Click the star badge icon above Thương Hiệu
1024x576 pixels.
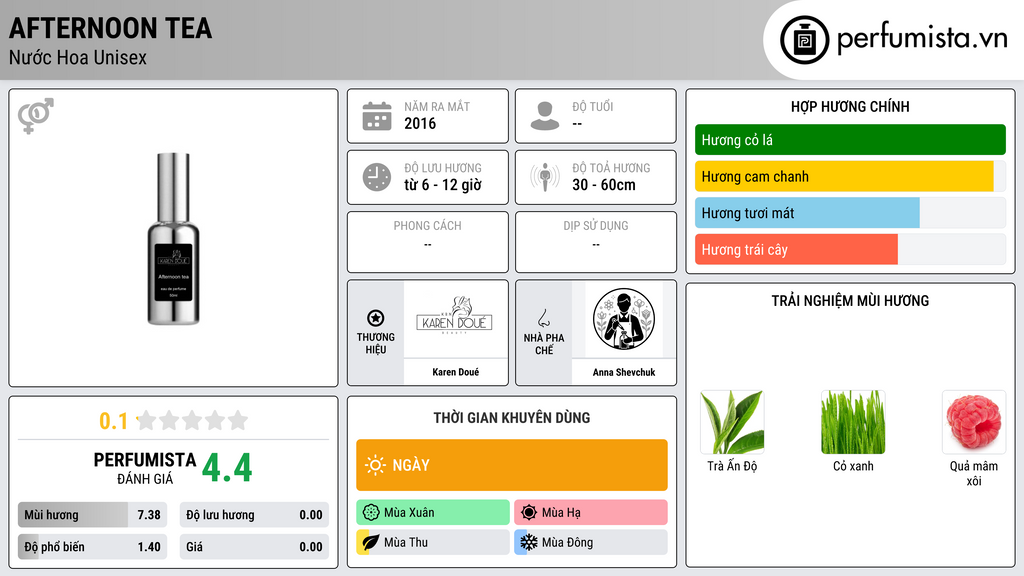tap(376, 318)
